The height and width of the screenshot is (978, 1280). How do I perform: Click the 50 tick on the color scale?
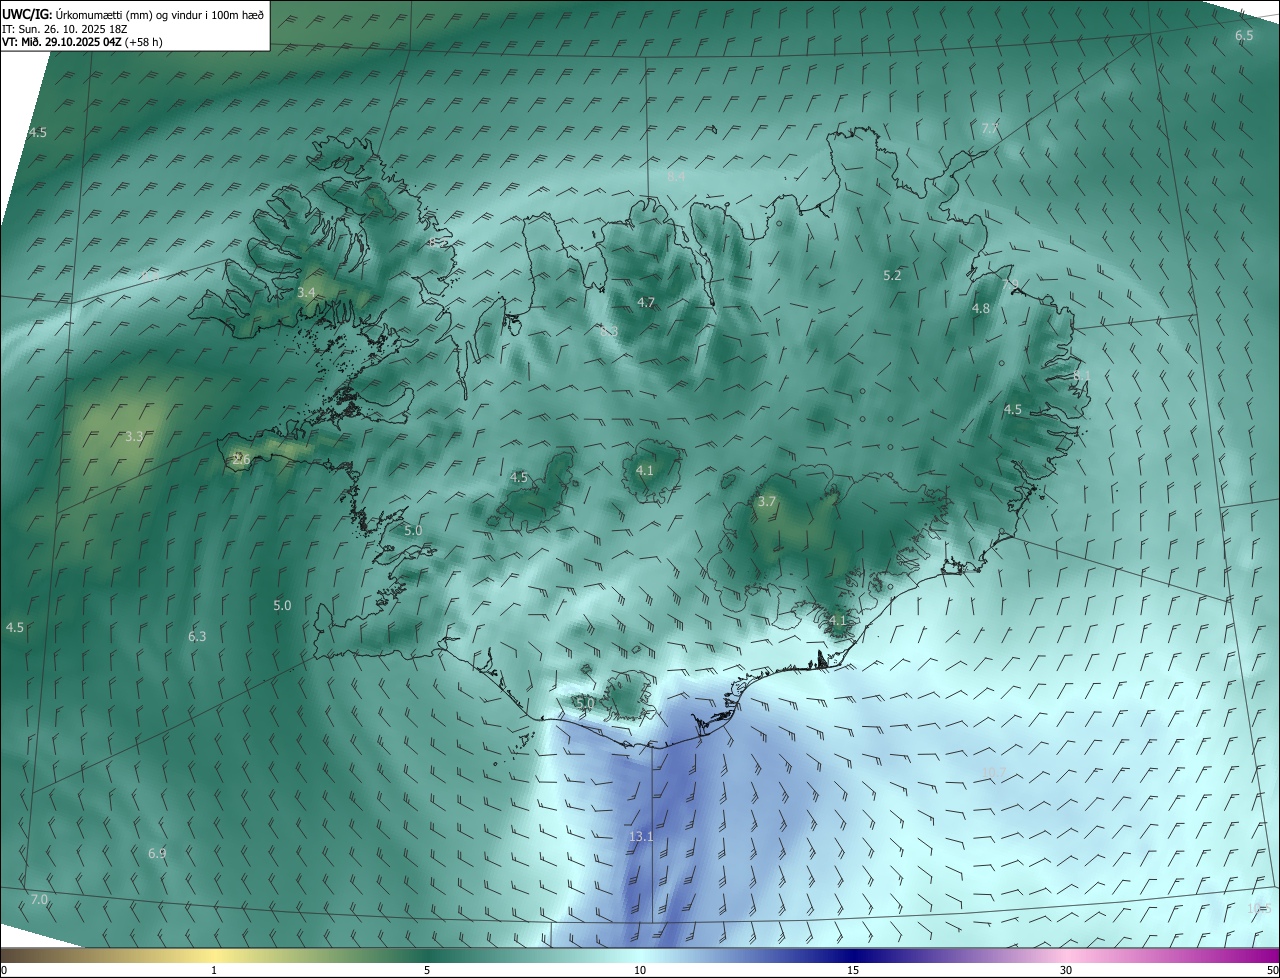[1272, 970]
